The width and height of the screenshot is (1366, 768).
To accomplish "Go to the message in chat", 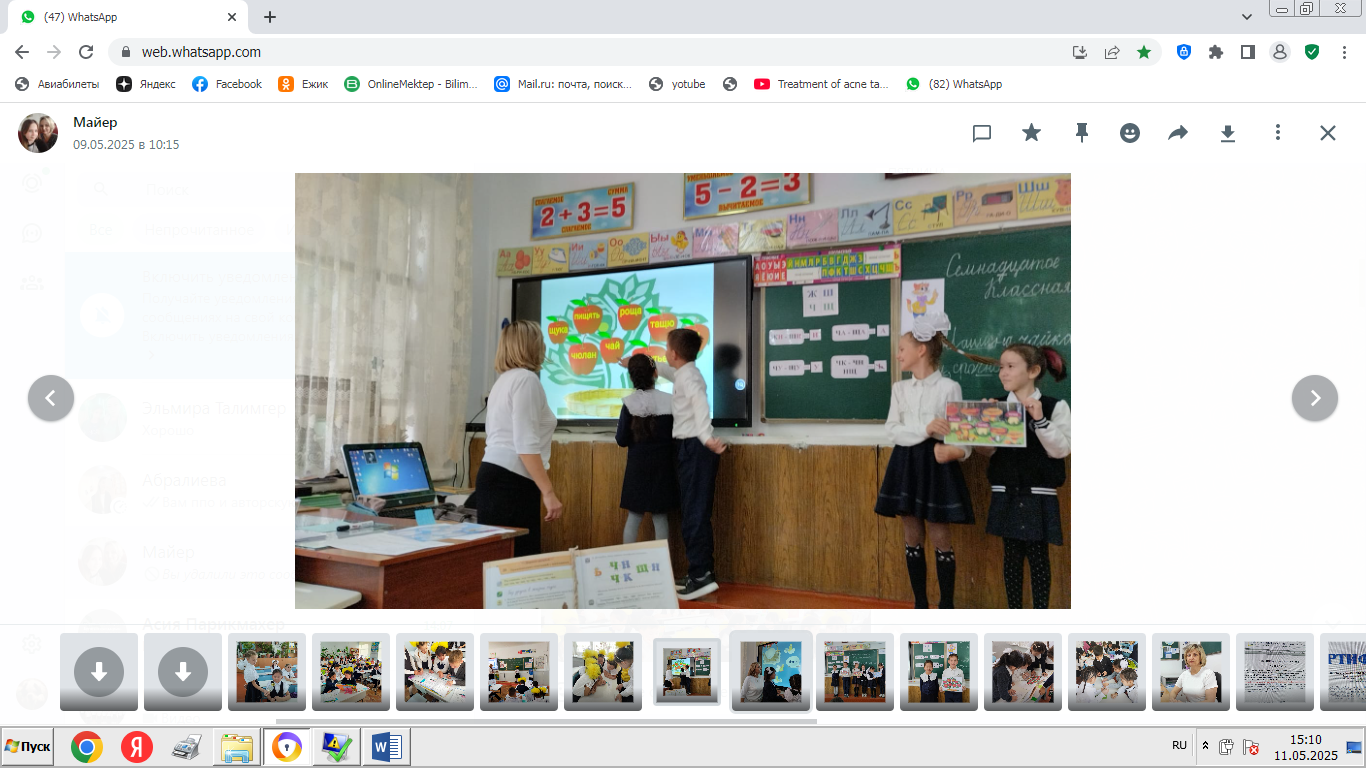I will point(982,133).
